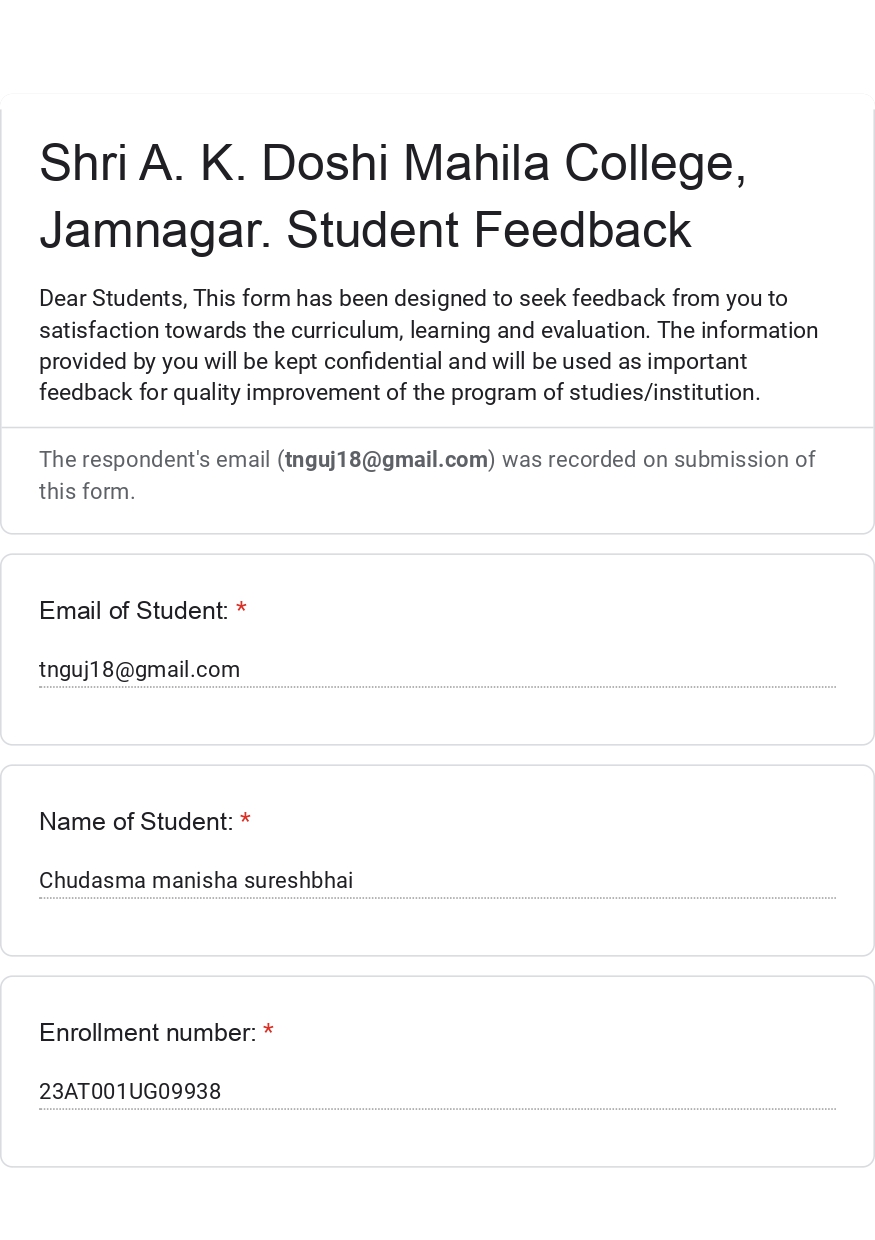Click the 'Chudasma manisha sureshbhai' name text
This screenshot has height=1240, width=875.
point(196,881)
